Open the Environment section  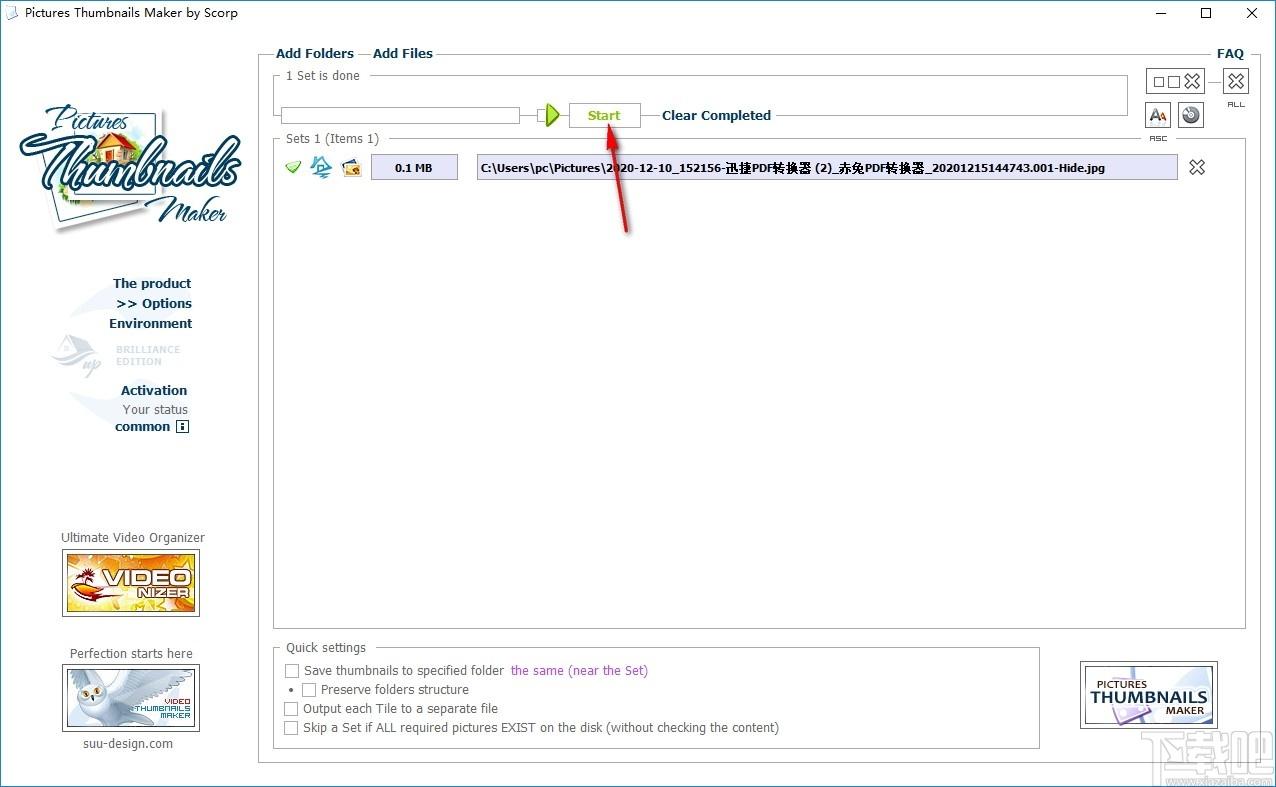(151, 323)
